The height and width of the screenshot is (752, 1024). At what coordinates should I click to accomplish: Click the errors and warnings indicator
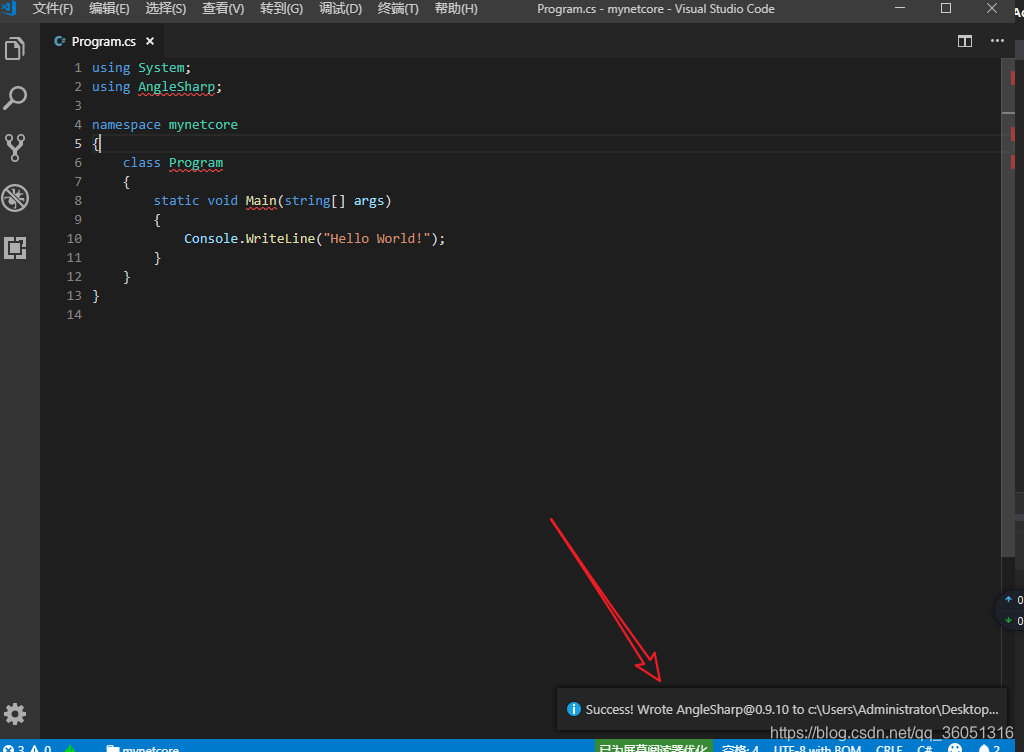point(25,747)
